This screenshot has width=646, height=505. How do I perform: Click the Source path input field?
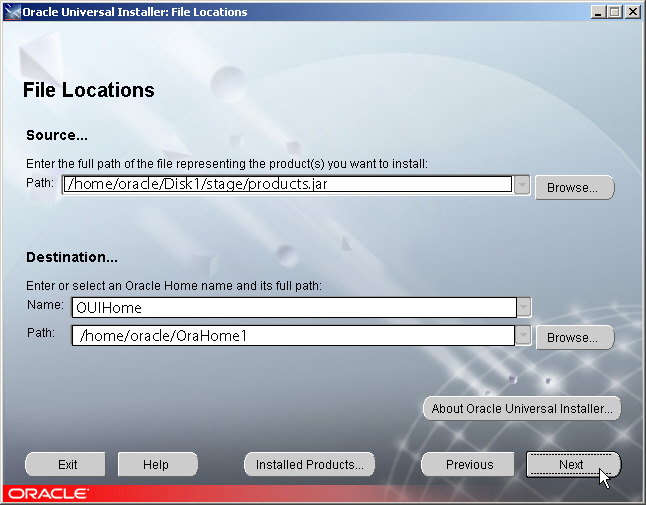[287, 184]
